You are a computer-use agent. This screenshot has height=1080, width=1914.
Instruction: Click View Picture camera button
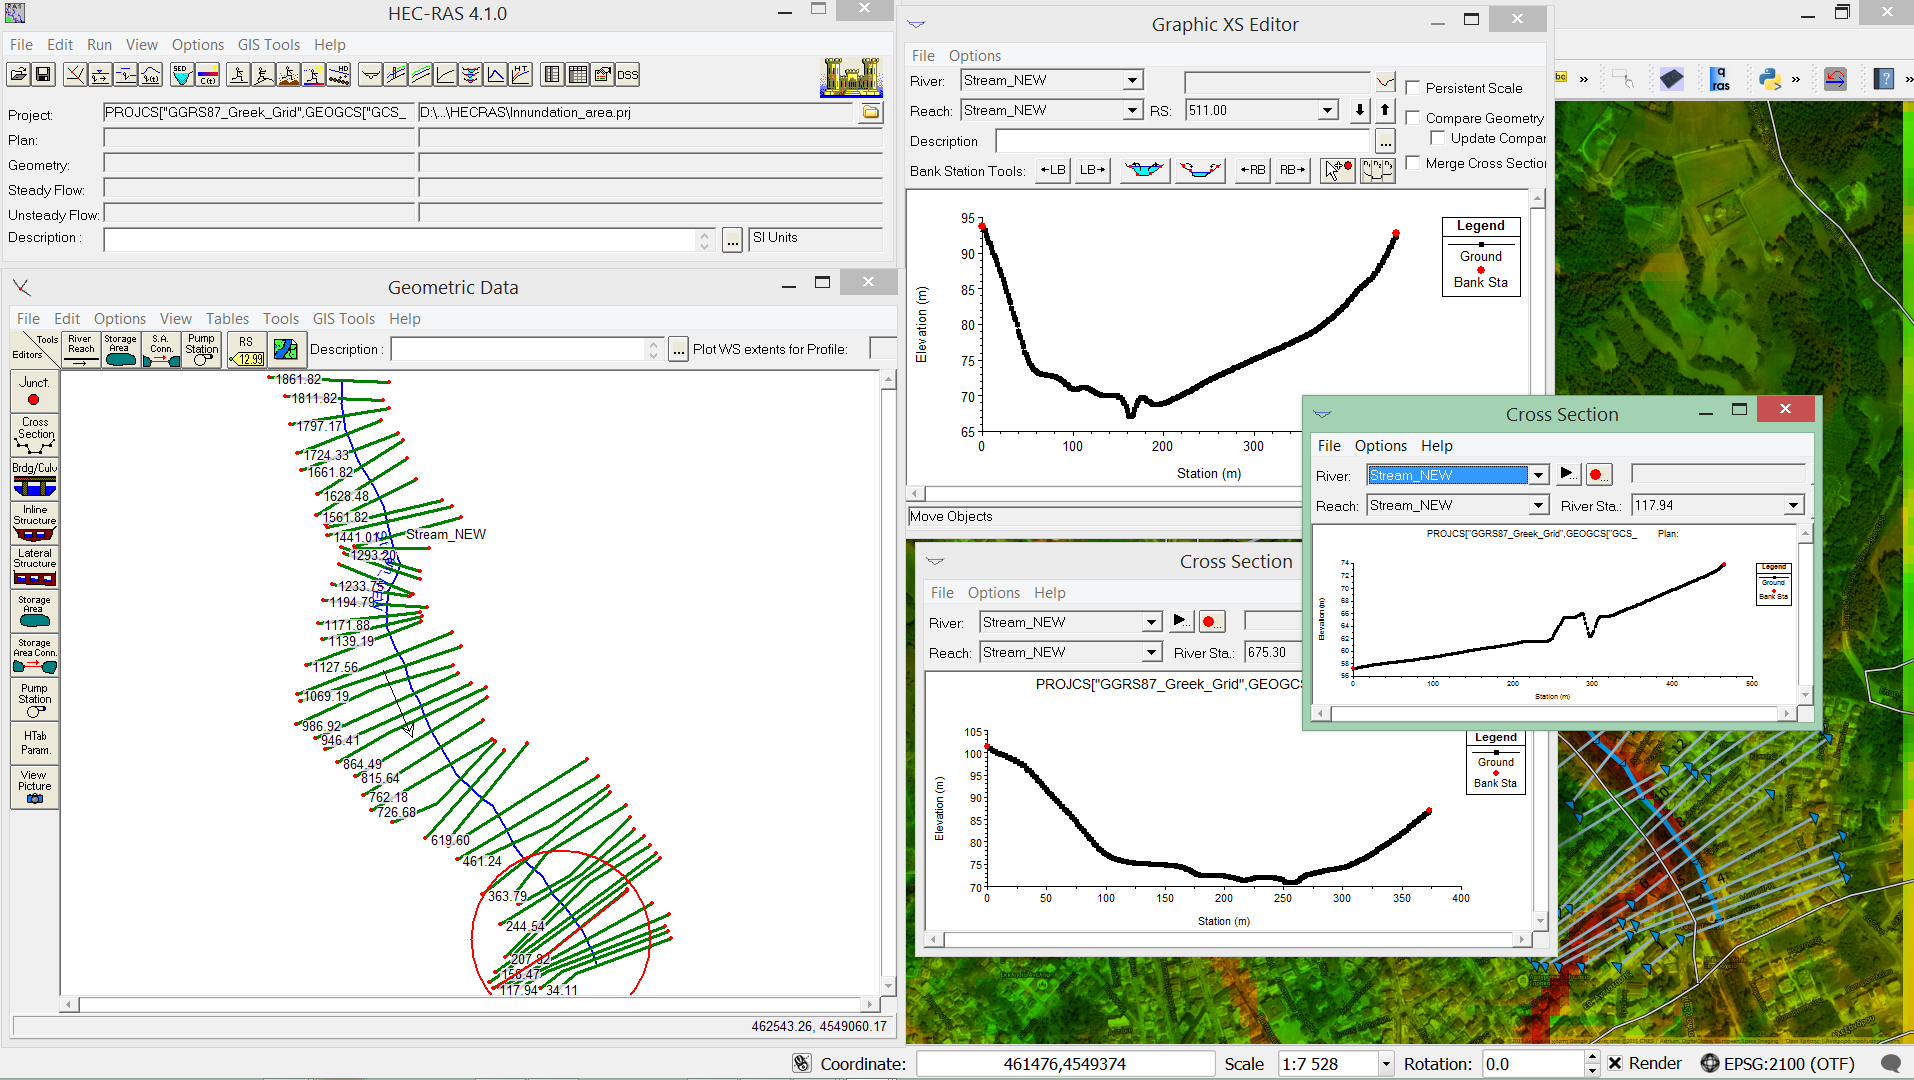point(34,787)
